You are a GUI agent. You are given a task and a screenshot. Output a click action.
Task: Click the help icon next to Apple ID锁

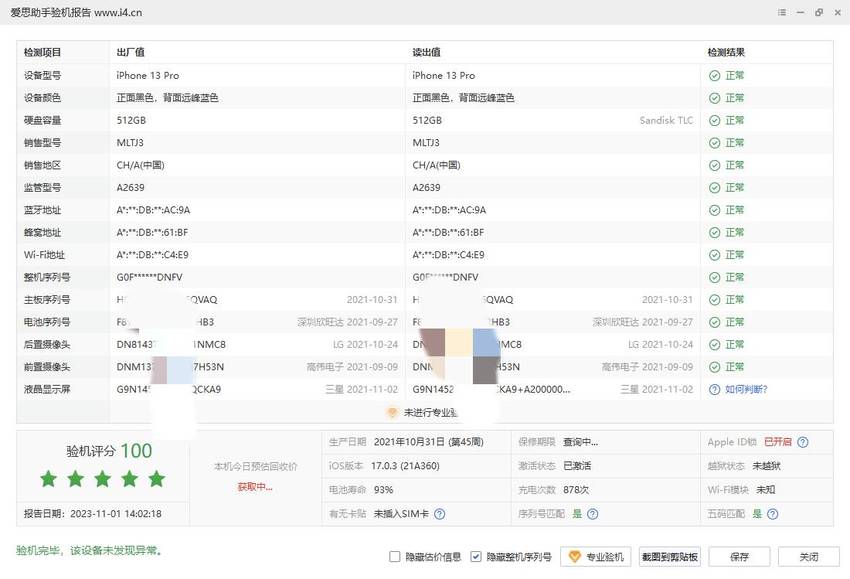point(803,442)
